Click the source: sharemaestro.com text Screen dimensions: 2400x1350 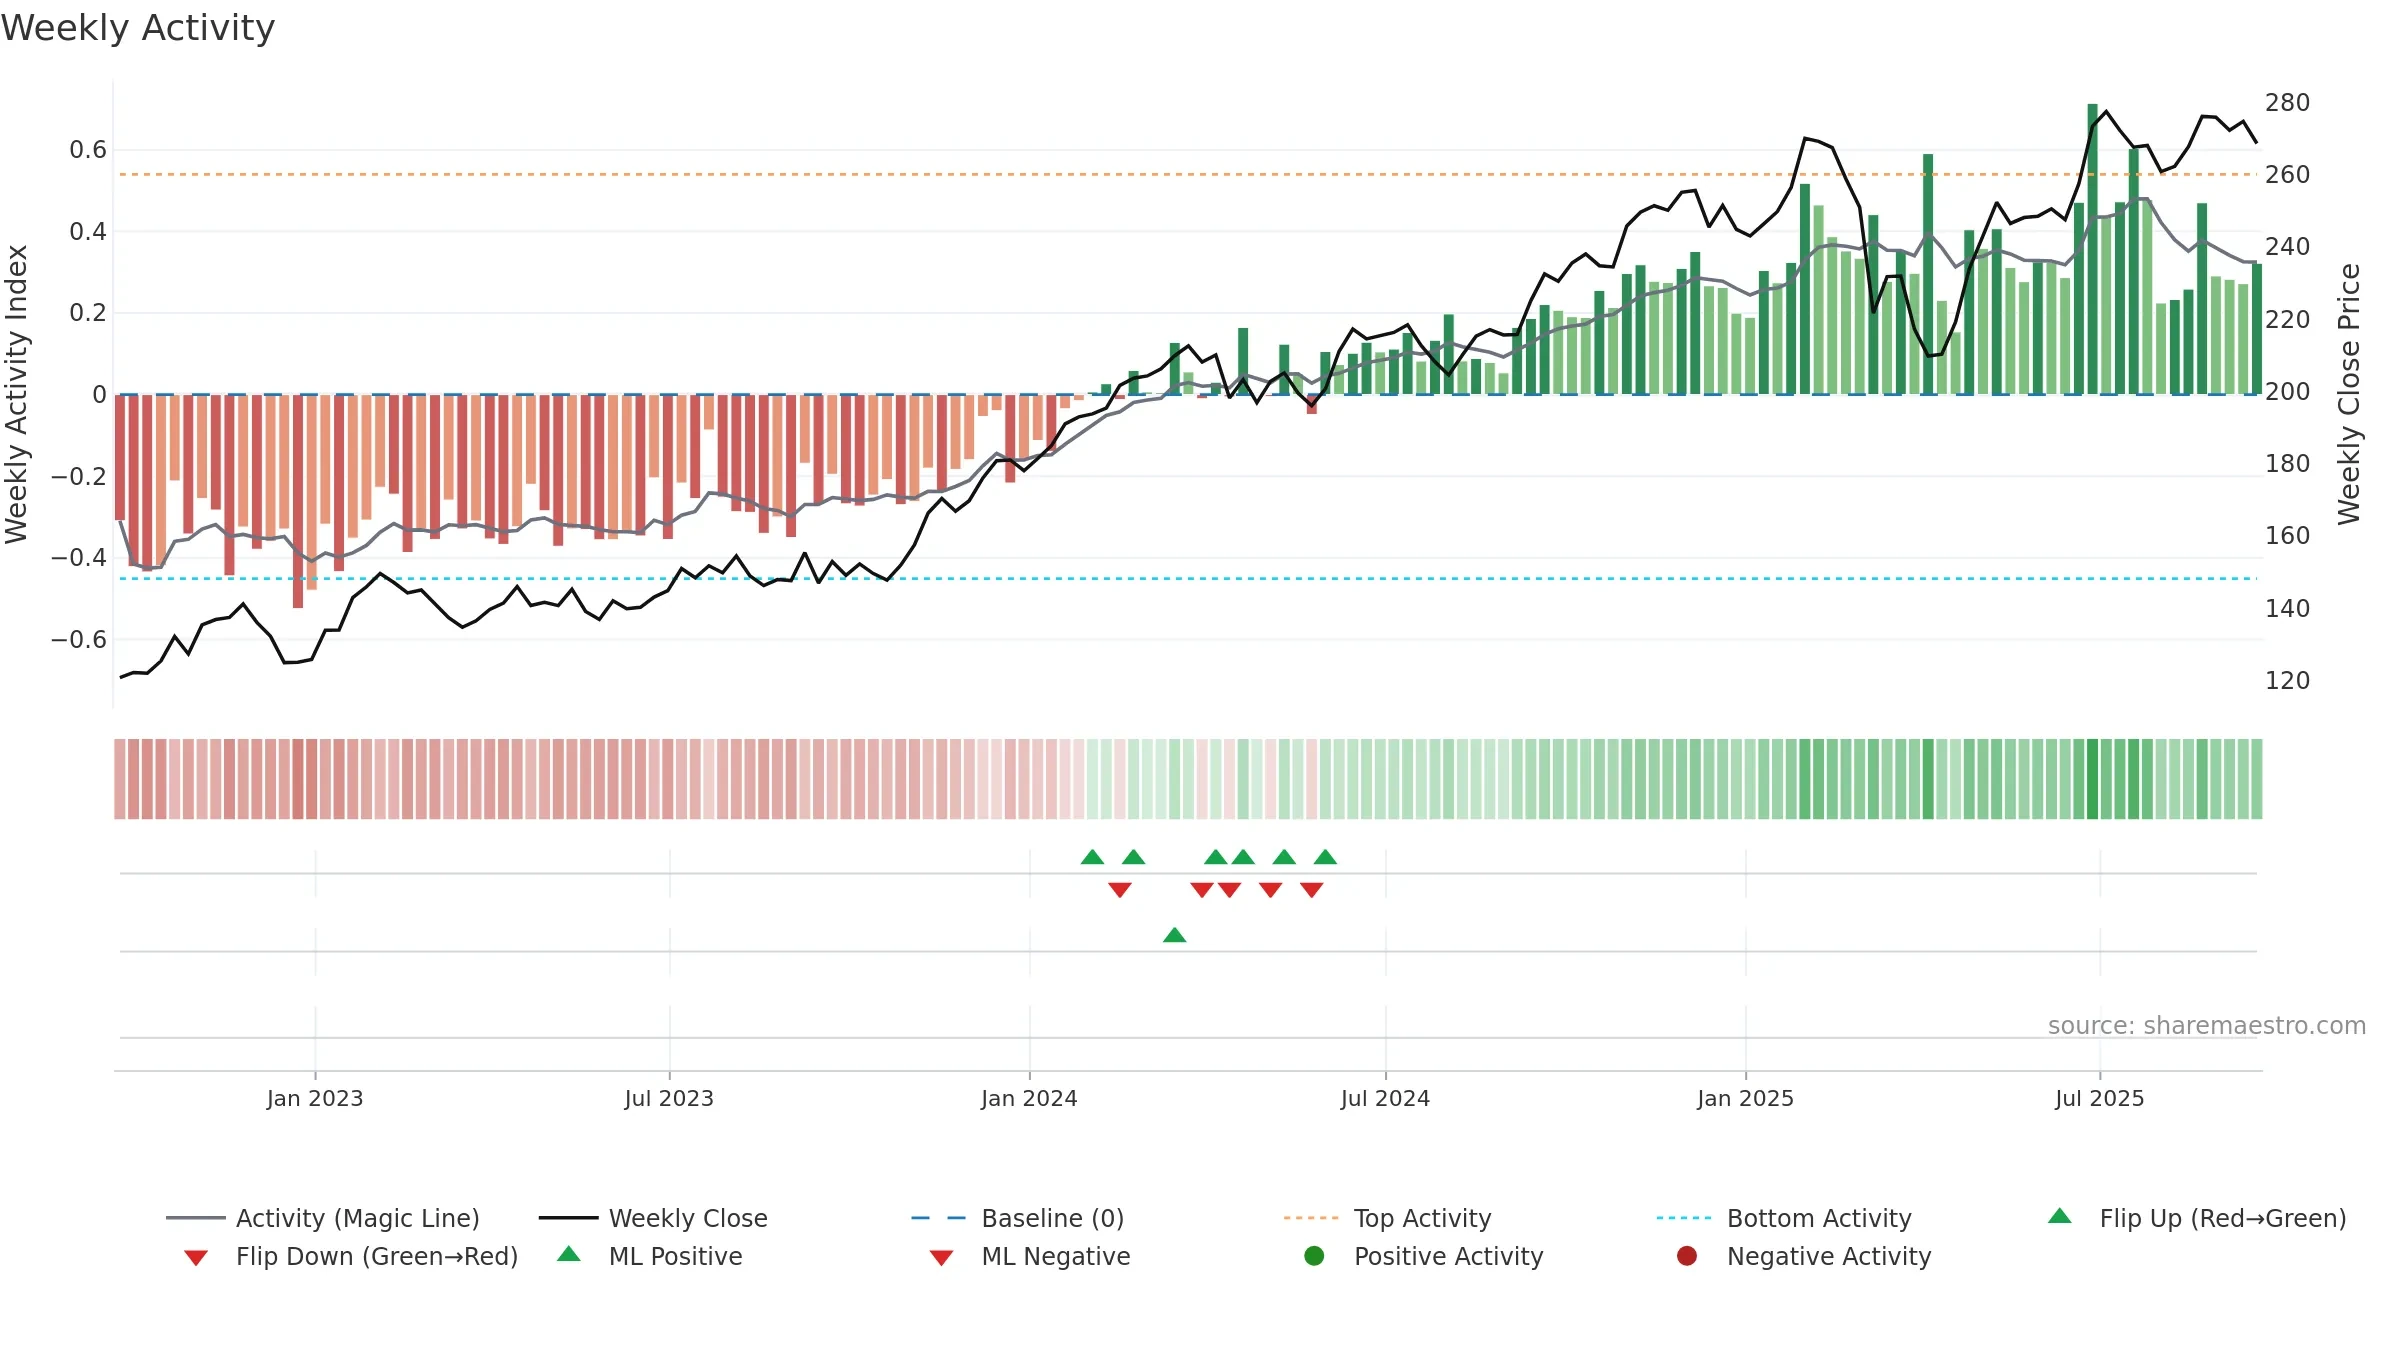[x=2207, y=1025]
